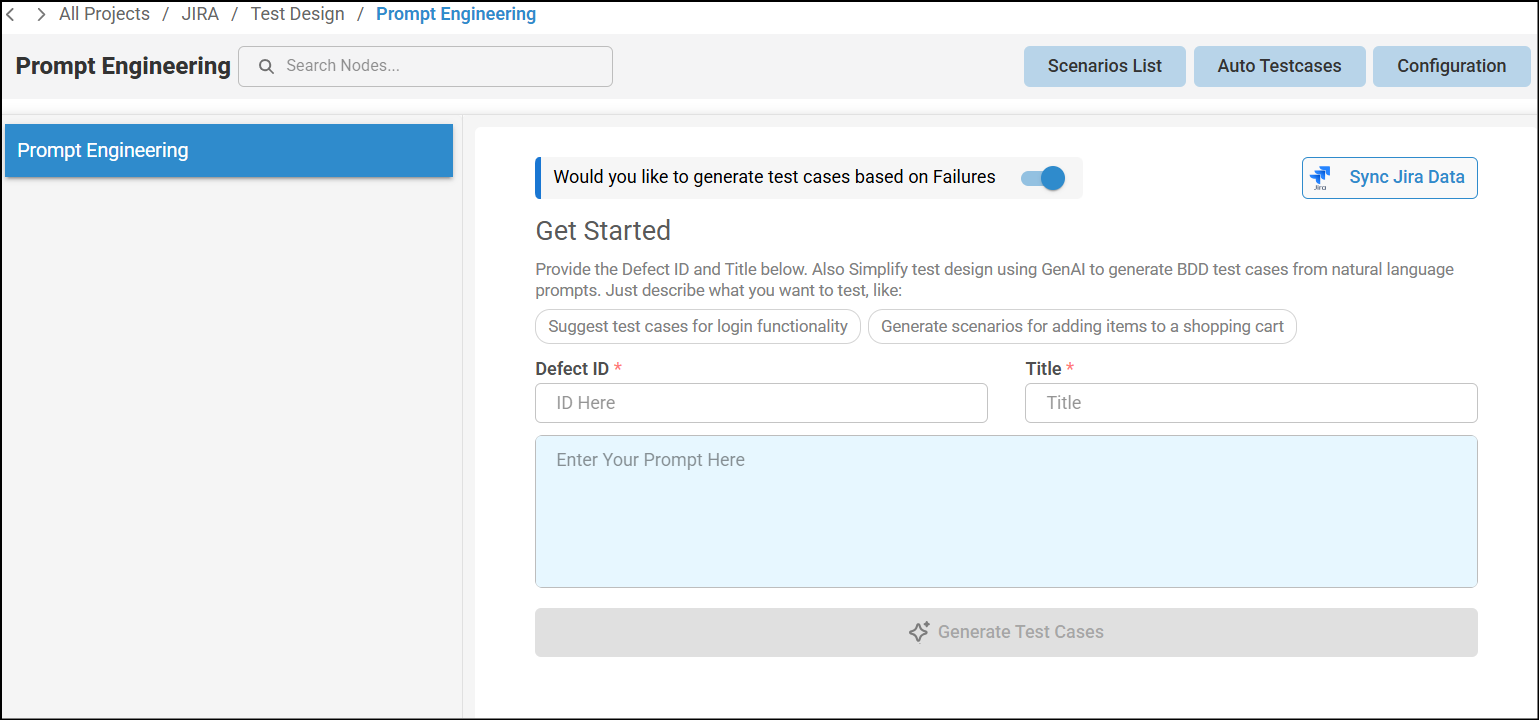Click the sparkle icon on Generate button
This screenshot has width=1539, height=720.
(x=919, y=632)
